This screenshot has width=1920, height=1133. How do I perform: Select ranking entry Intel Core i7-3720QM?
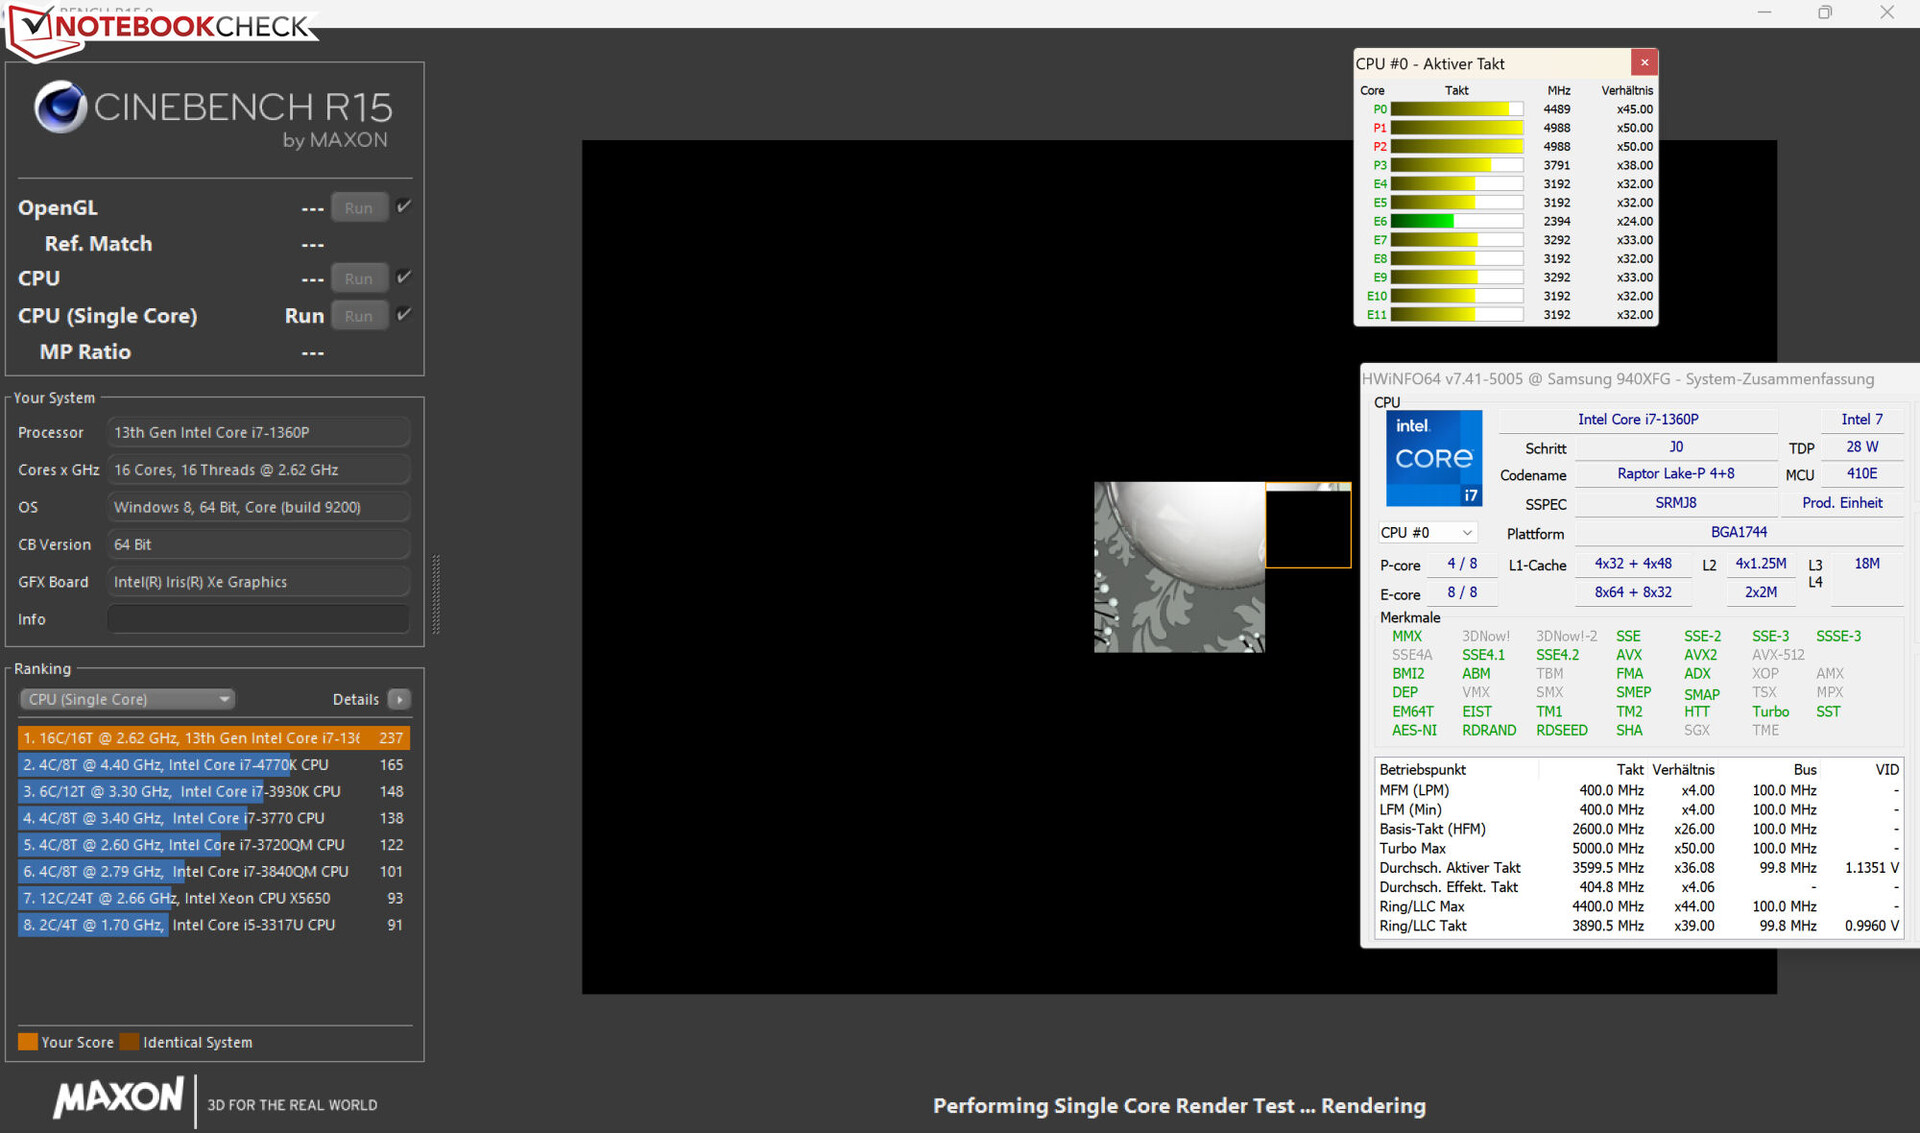pos(214,845)
